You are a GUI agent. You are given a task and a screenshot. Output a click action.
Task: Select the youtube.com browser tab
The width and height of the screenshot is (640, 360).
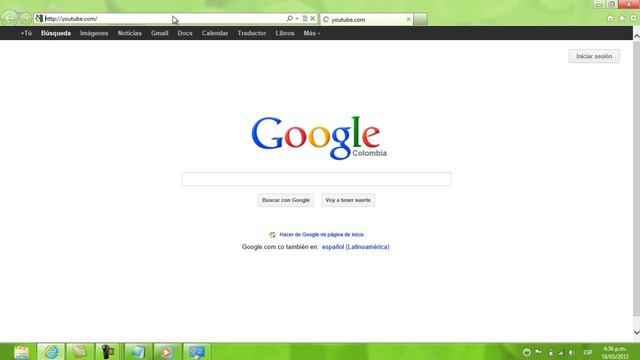[366, 19]
